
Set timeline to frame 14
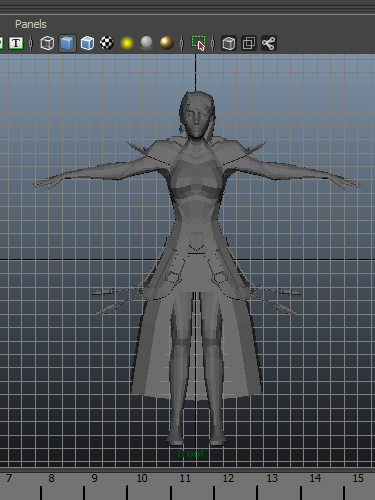315,478
